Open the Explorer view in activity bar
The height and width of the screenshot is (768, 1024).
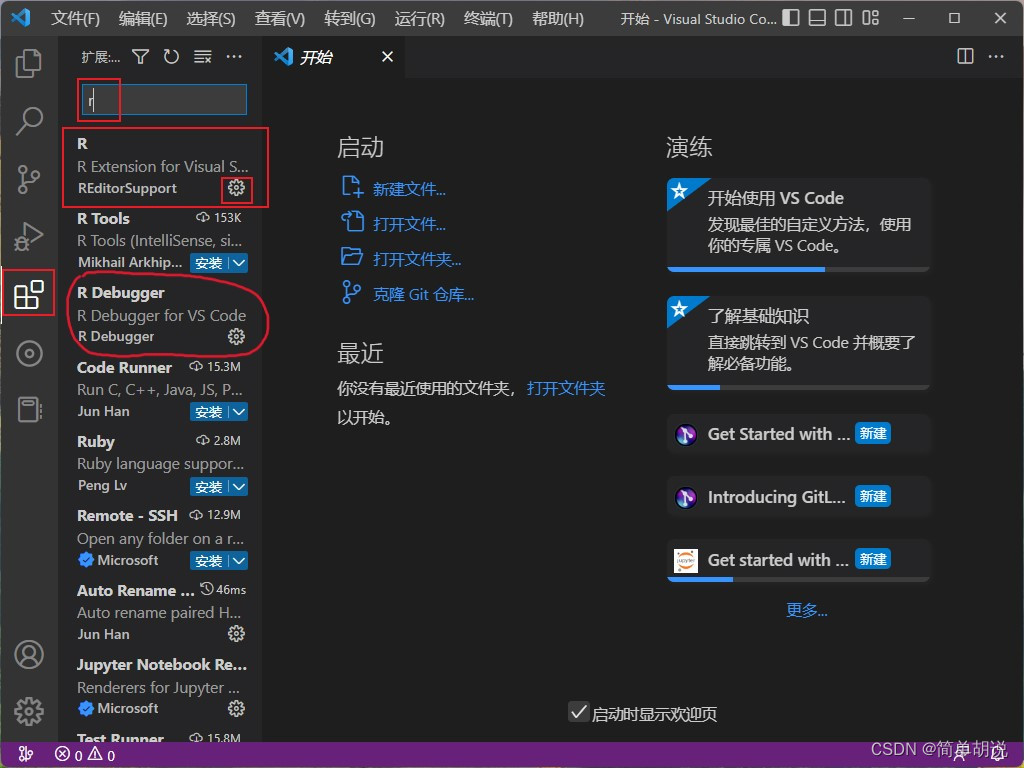[x=28, y=63]
